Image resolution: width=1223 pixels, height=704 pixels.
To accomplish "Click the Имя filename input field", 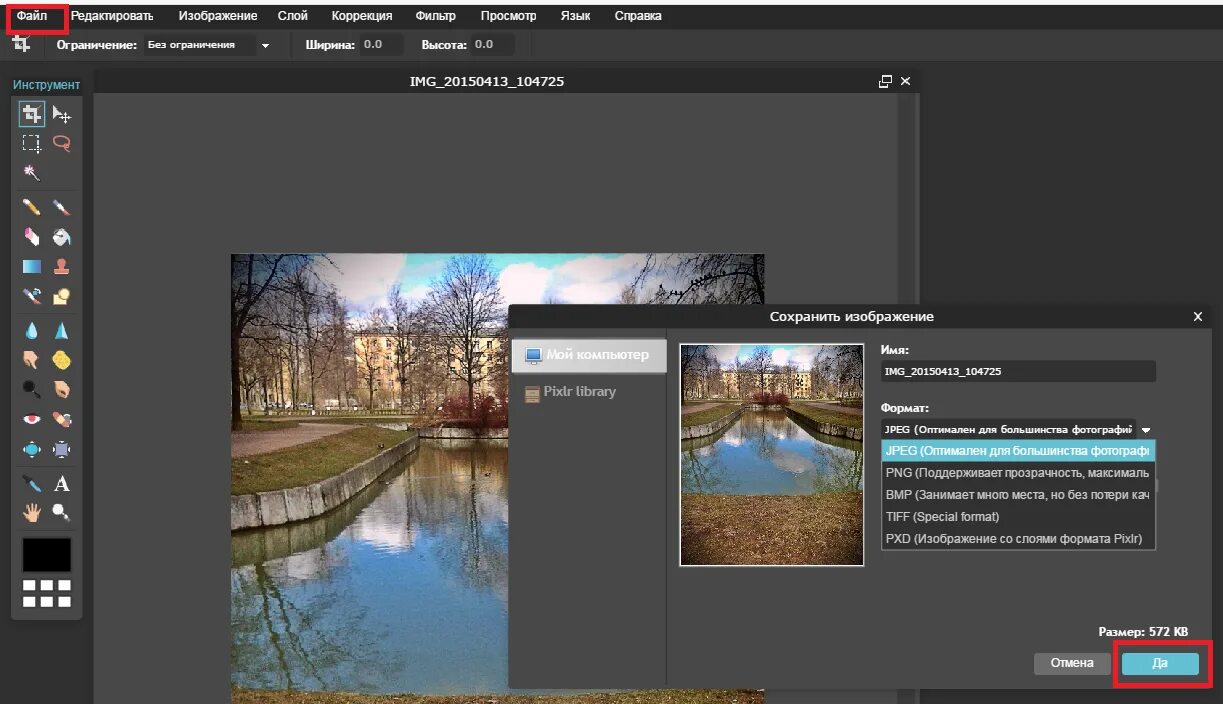I will coord(1018,371).
